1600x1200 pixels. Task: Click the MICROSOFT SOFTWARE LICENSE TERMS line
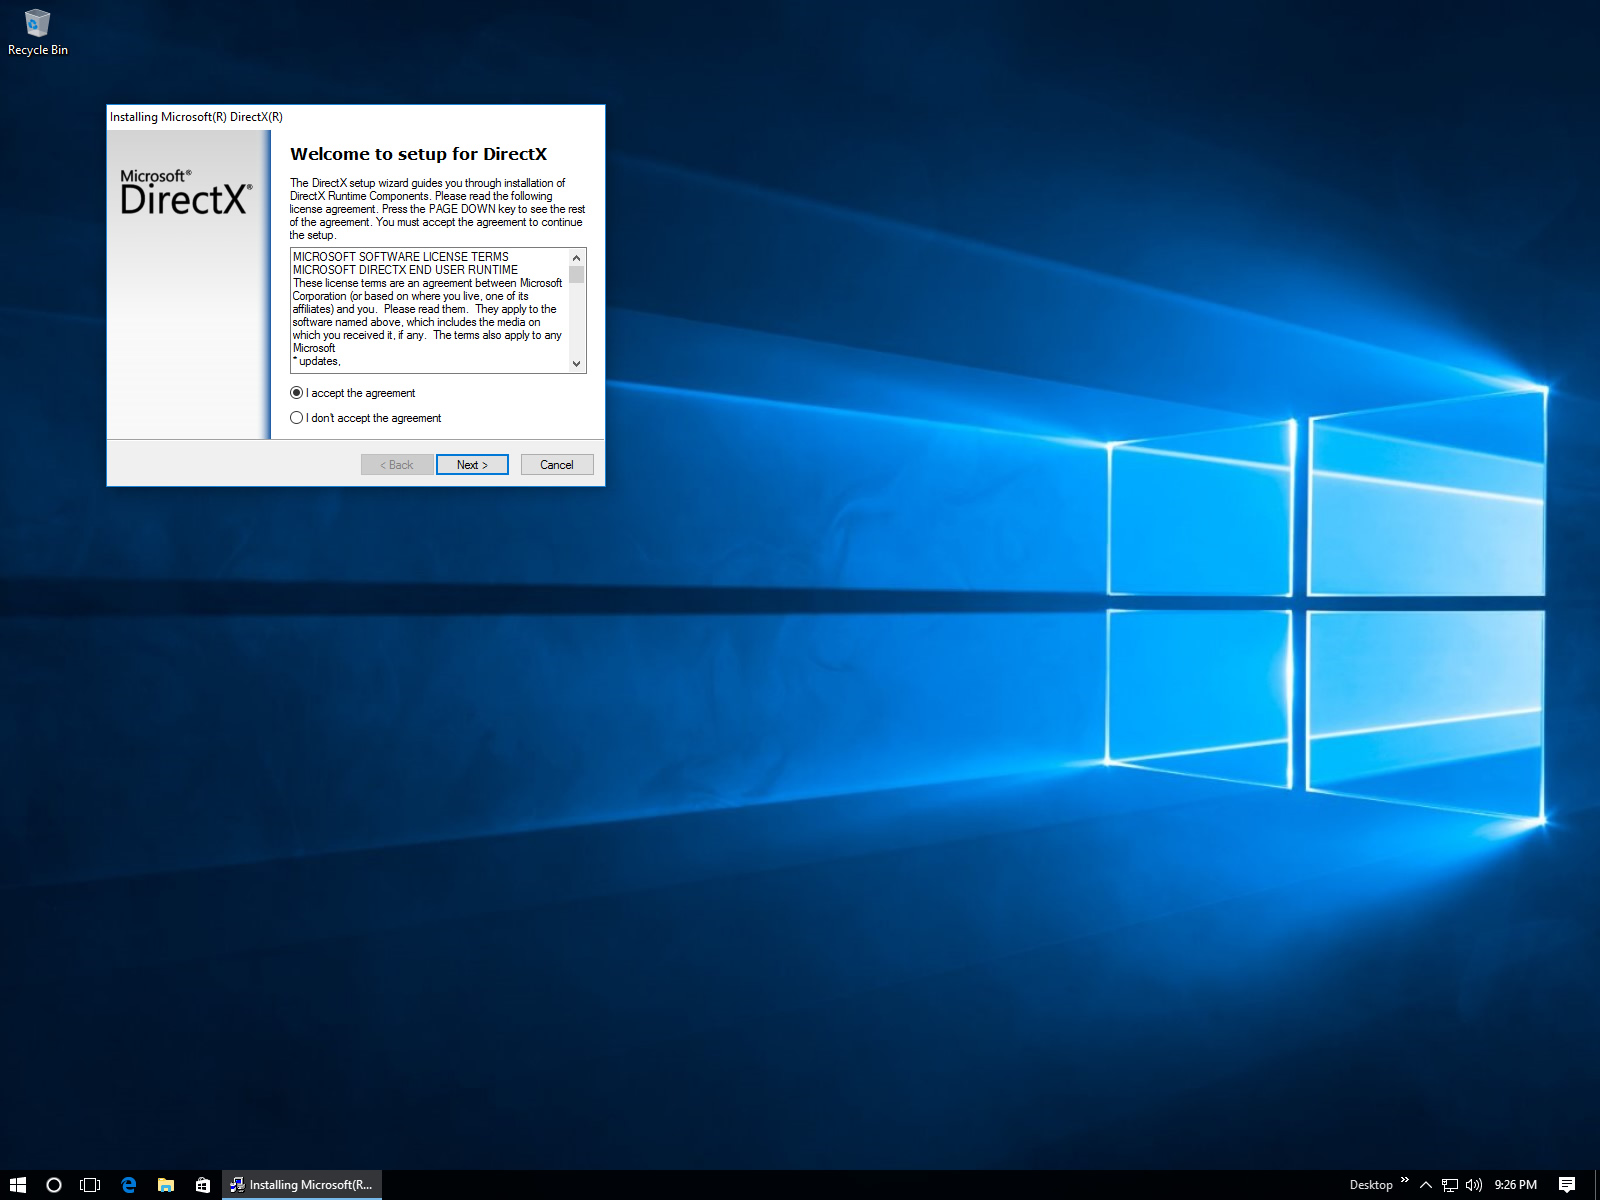tap(401, 257)
